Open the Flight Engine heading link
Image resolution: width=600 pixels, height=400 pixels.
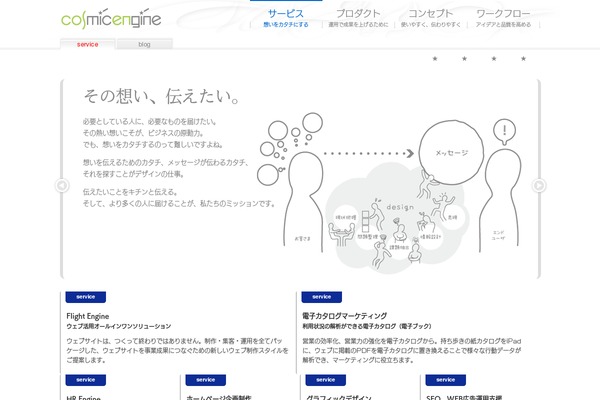(88, 316)
